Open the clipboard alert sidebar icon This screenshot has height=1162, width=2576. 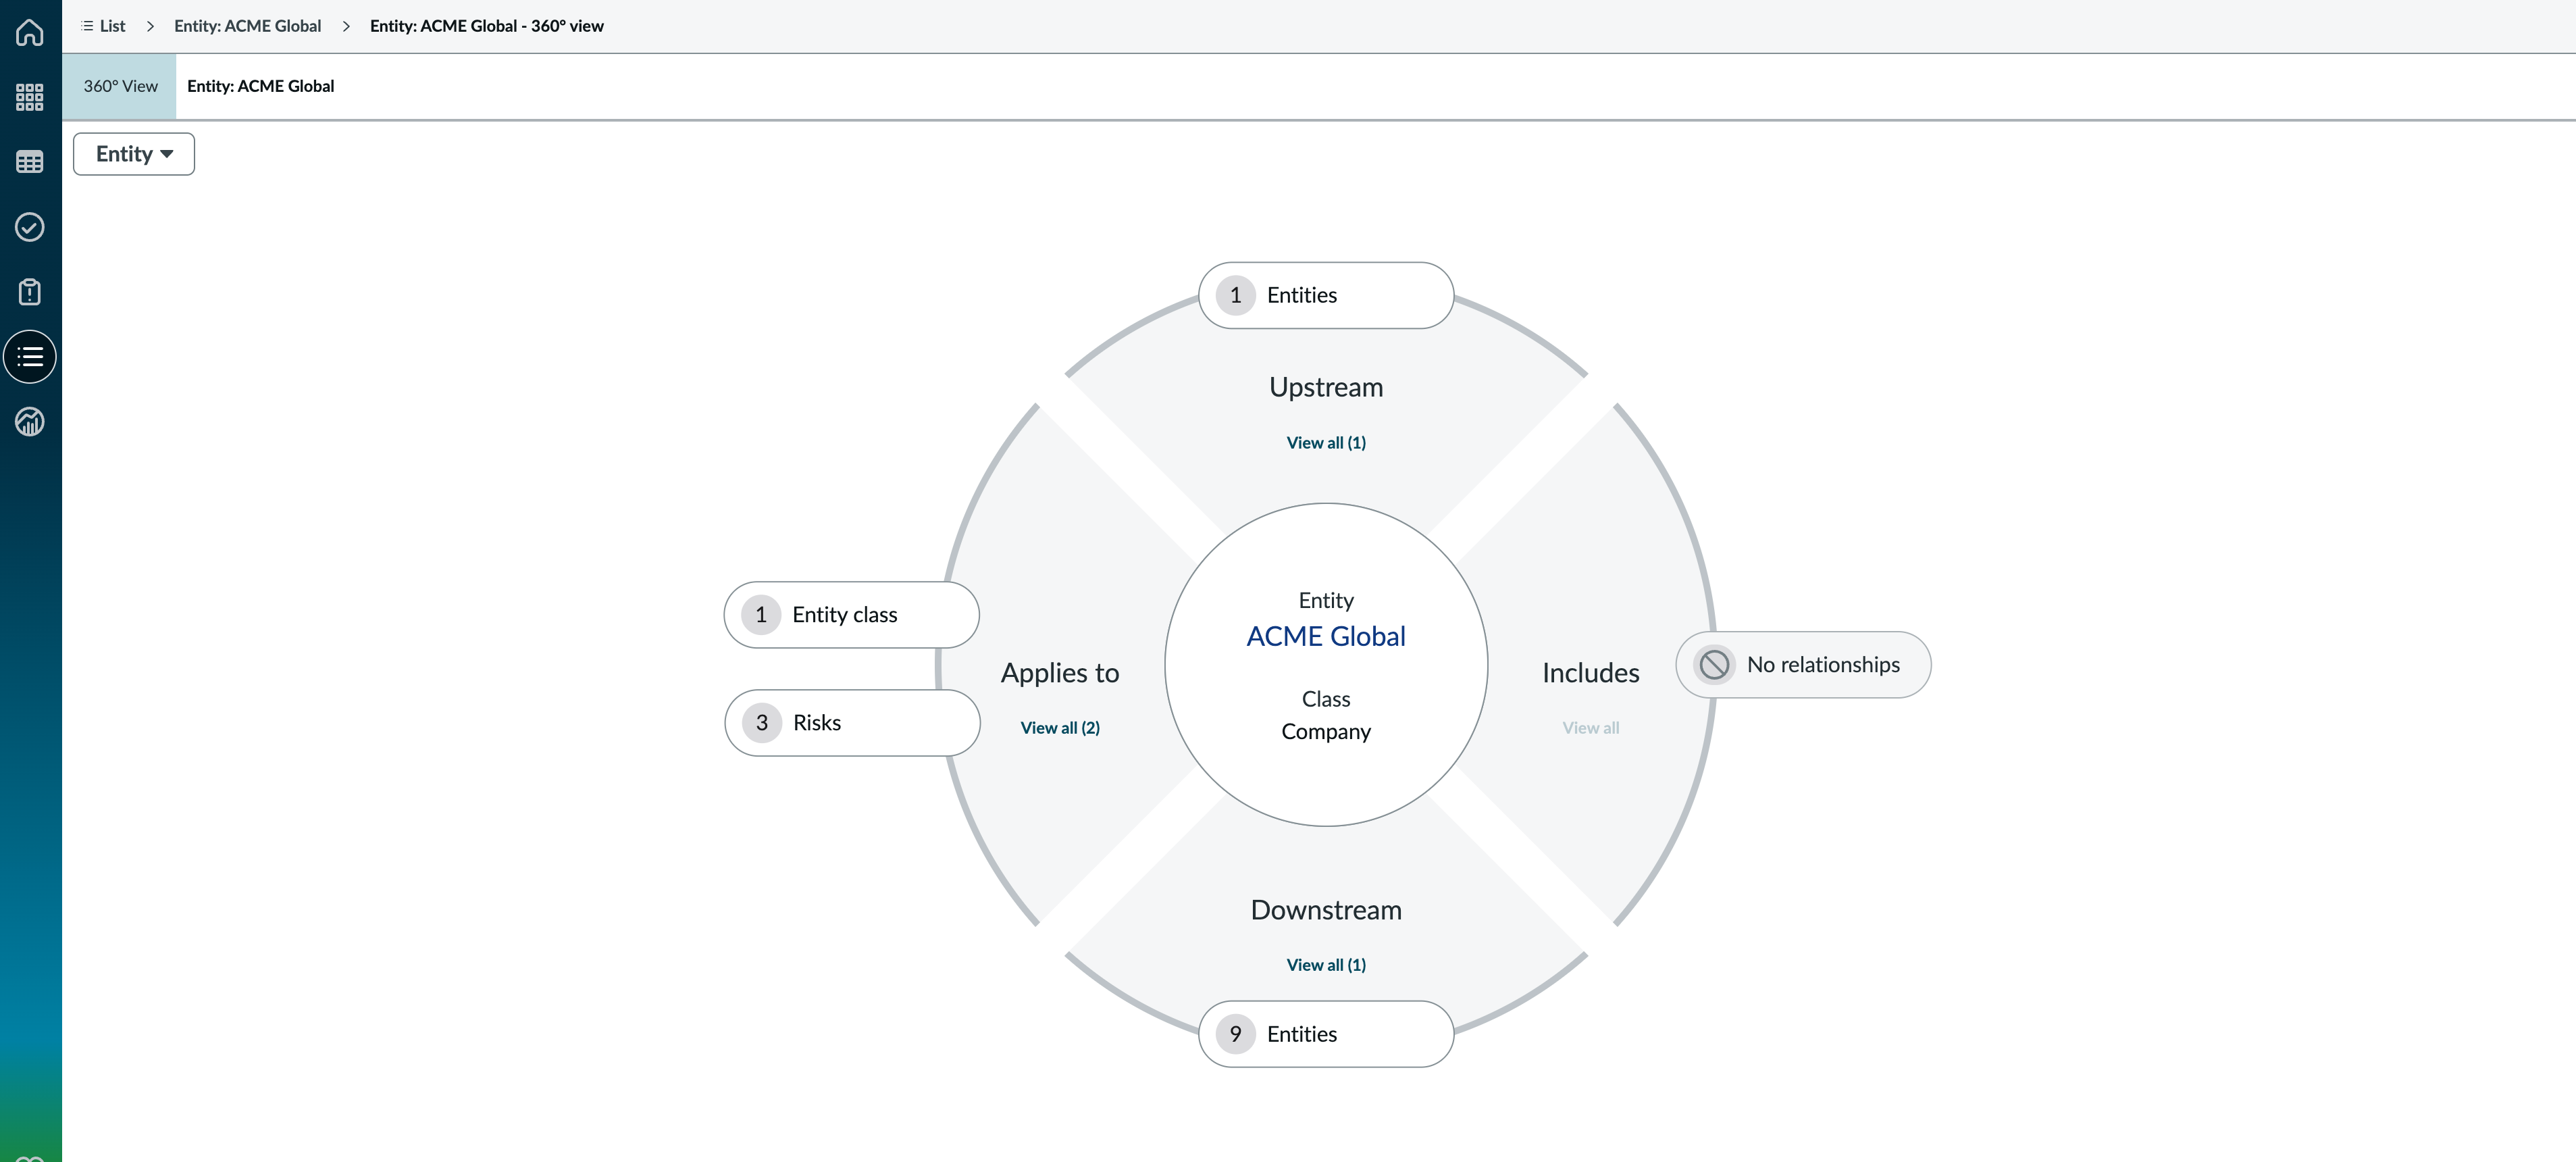tap(30, 292)
